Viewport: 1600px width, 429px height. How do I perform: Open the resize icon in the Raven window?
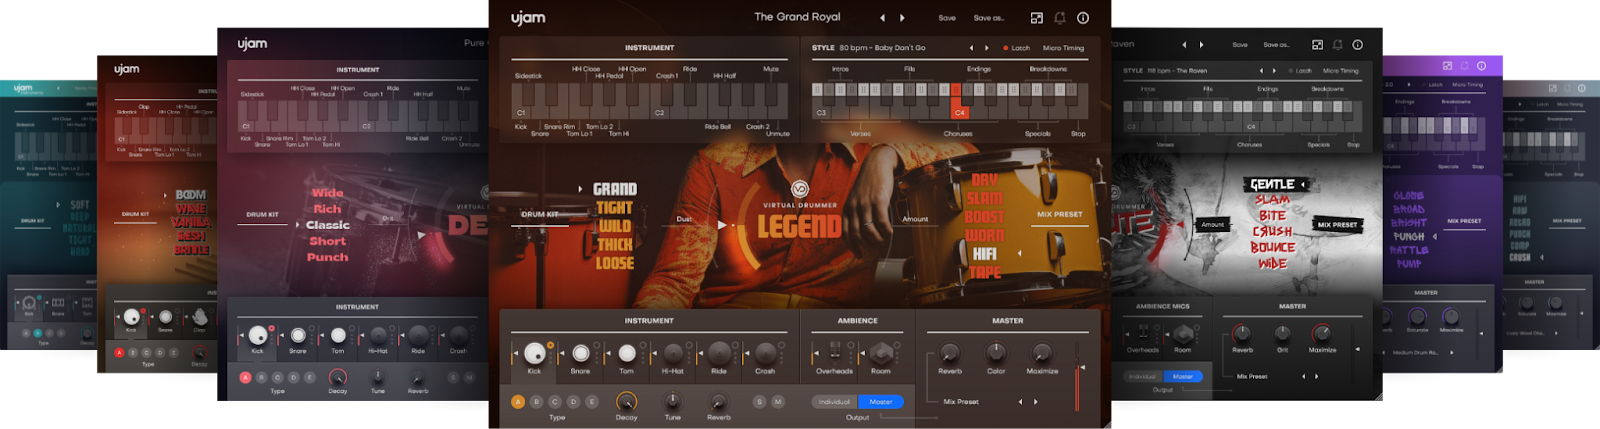(1317, 45)
